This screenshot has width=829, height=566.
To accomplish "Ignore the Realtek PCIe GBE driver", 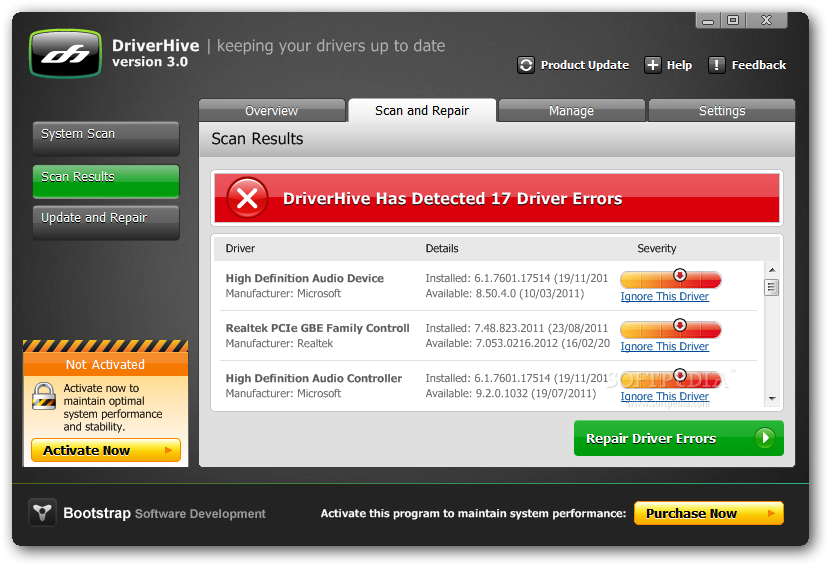I will [665, 346].
